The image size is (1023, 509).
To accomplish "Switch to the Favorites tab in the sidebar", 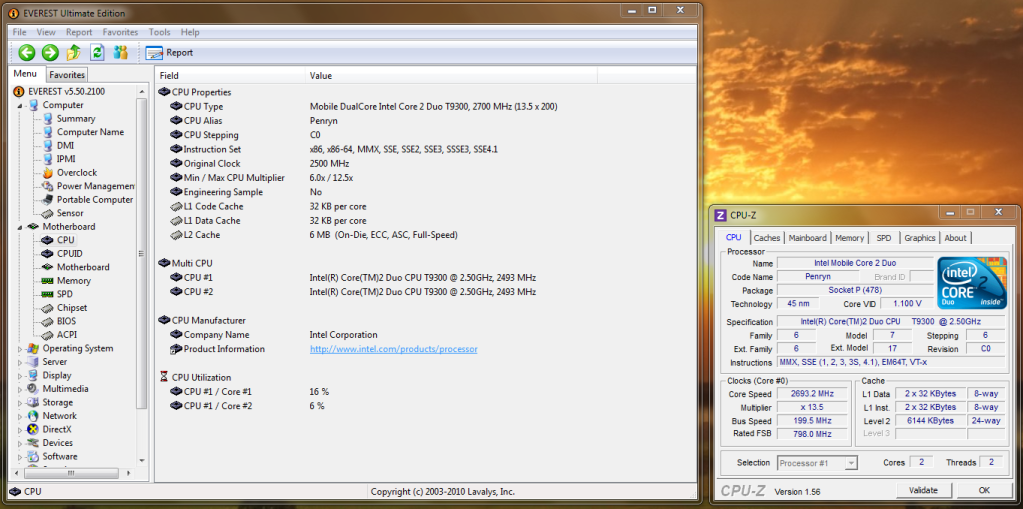I will 67,75.
